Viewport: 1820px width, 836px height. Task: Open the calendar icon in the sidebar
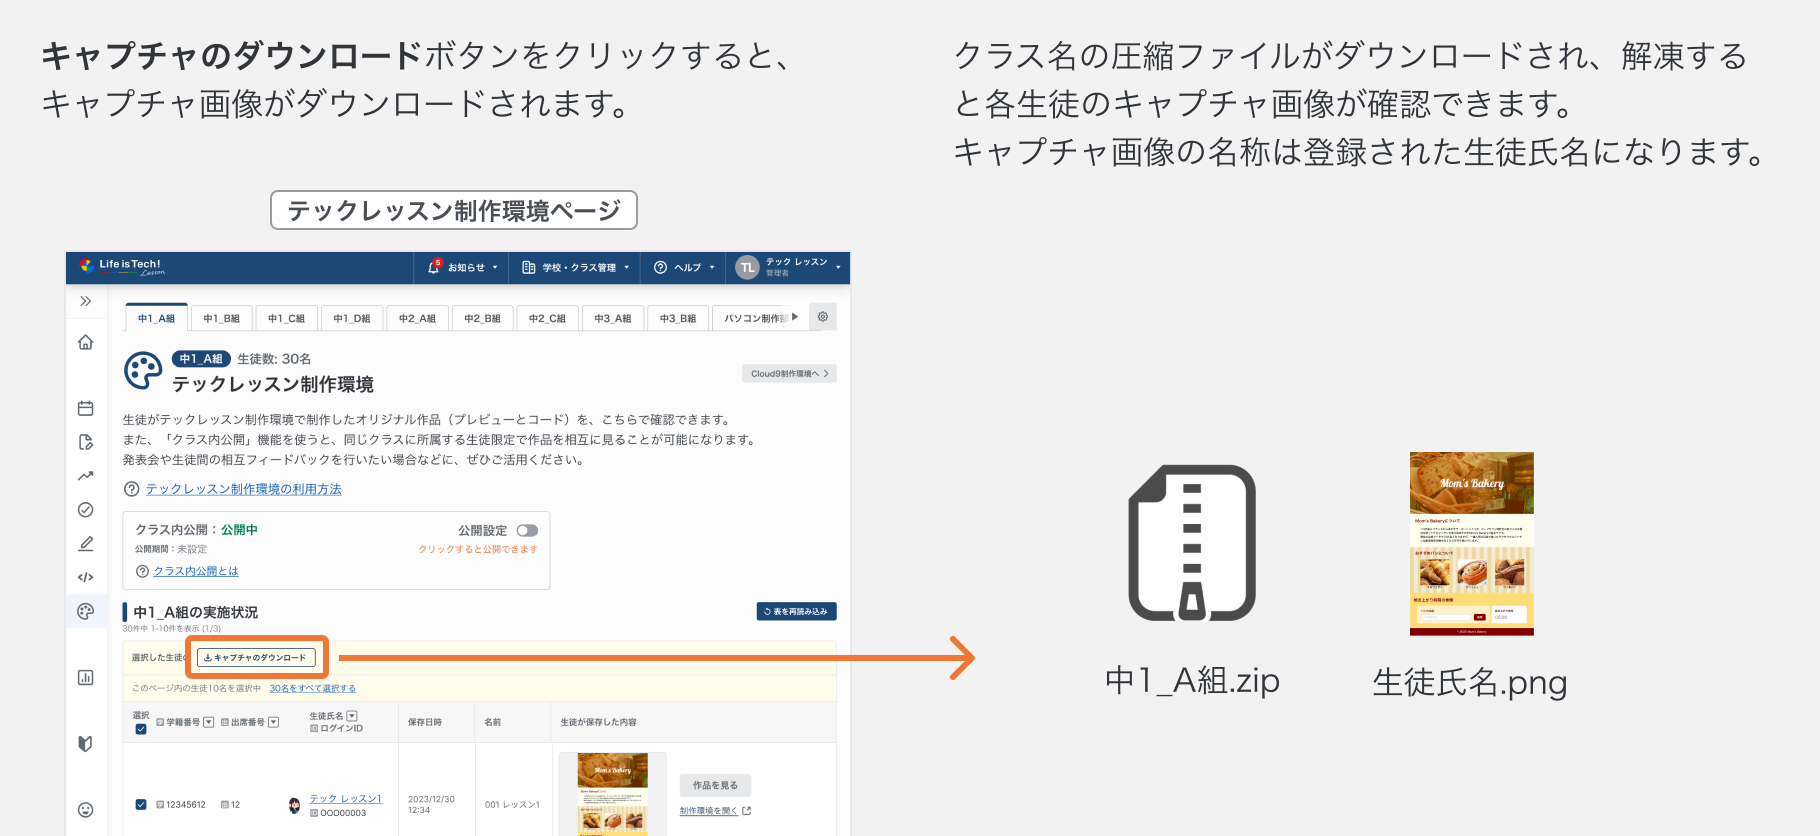[86, 408]
